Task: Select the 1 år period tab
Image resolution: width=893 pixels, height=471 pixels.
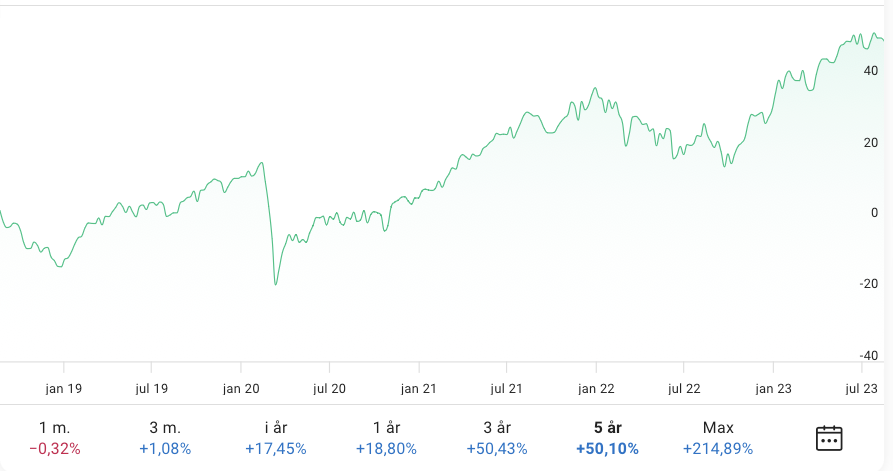Action: 386,438
